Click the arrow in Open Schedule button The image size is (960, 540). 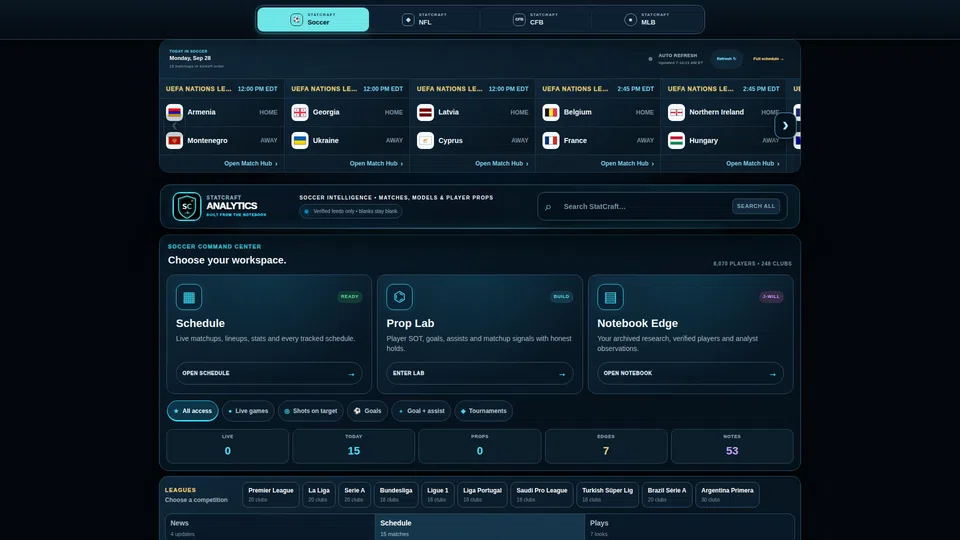(351, 374)
